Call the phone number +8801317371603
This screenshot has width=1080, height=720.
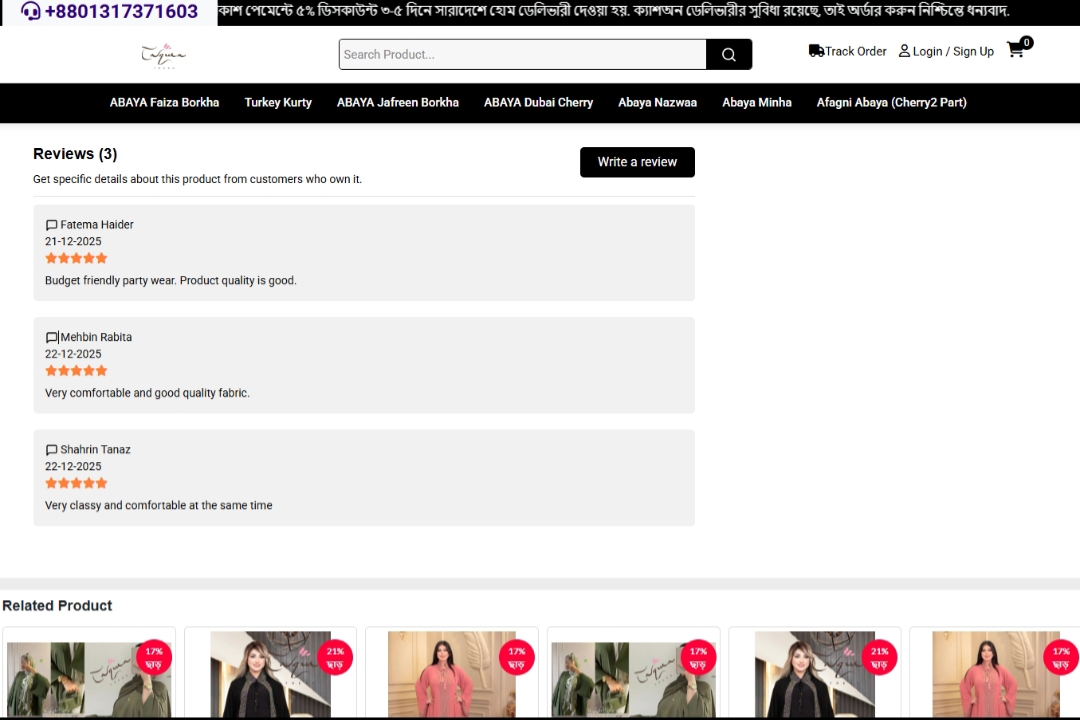[121, 12]
